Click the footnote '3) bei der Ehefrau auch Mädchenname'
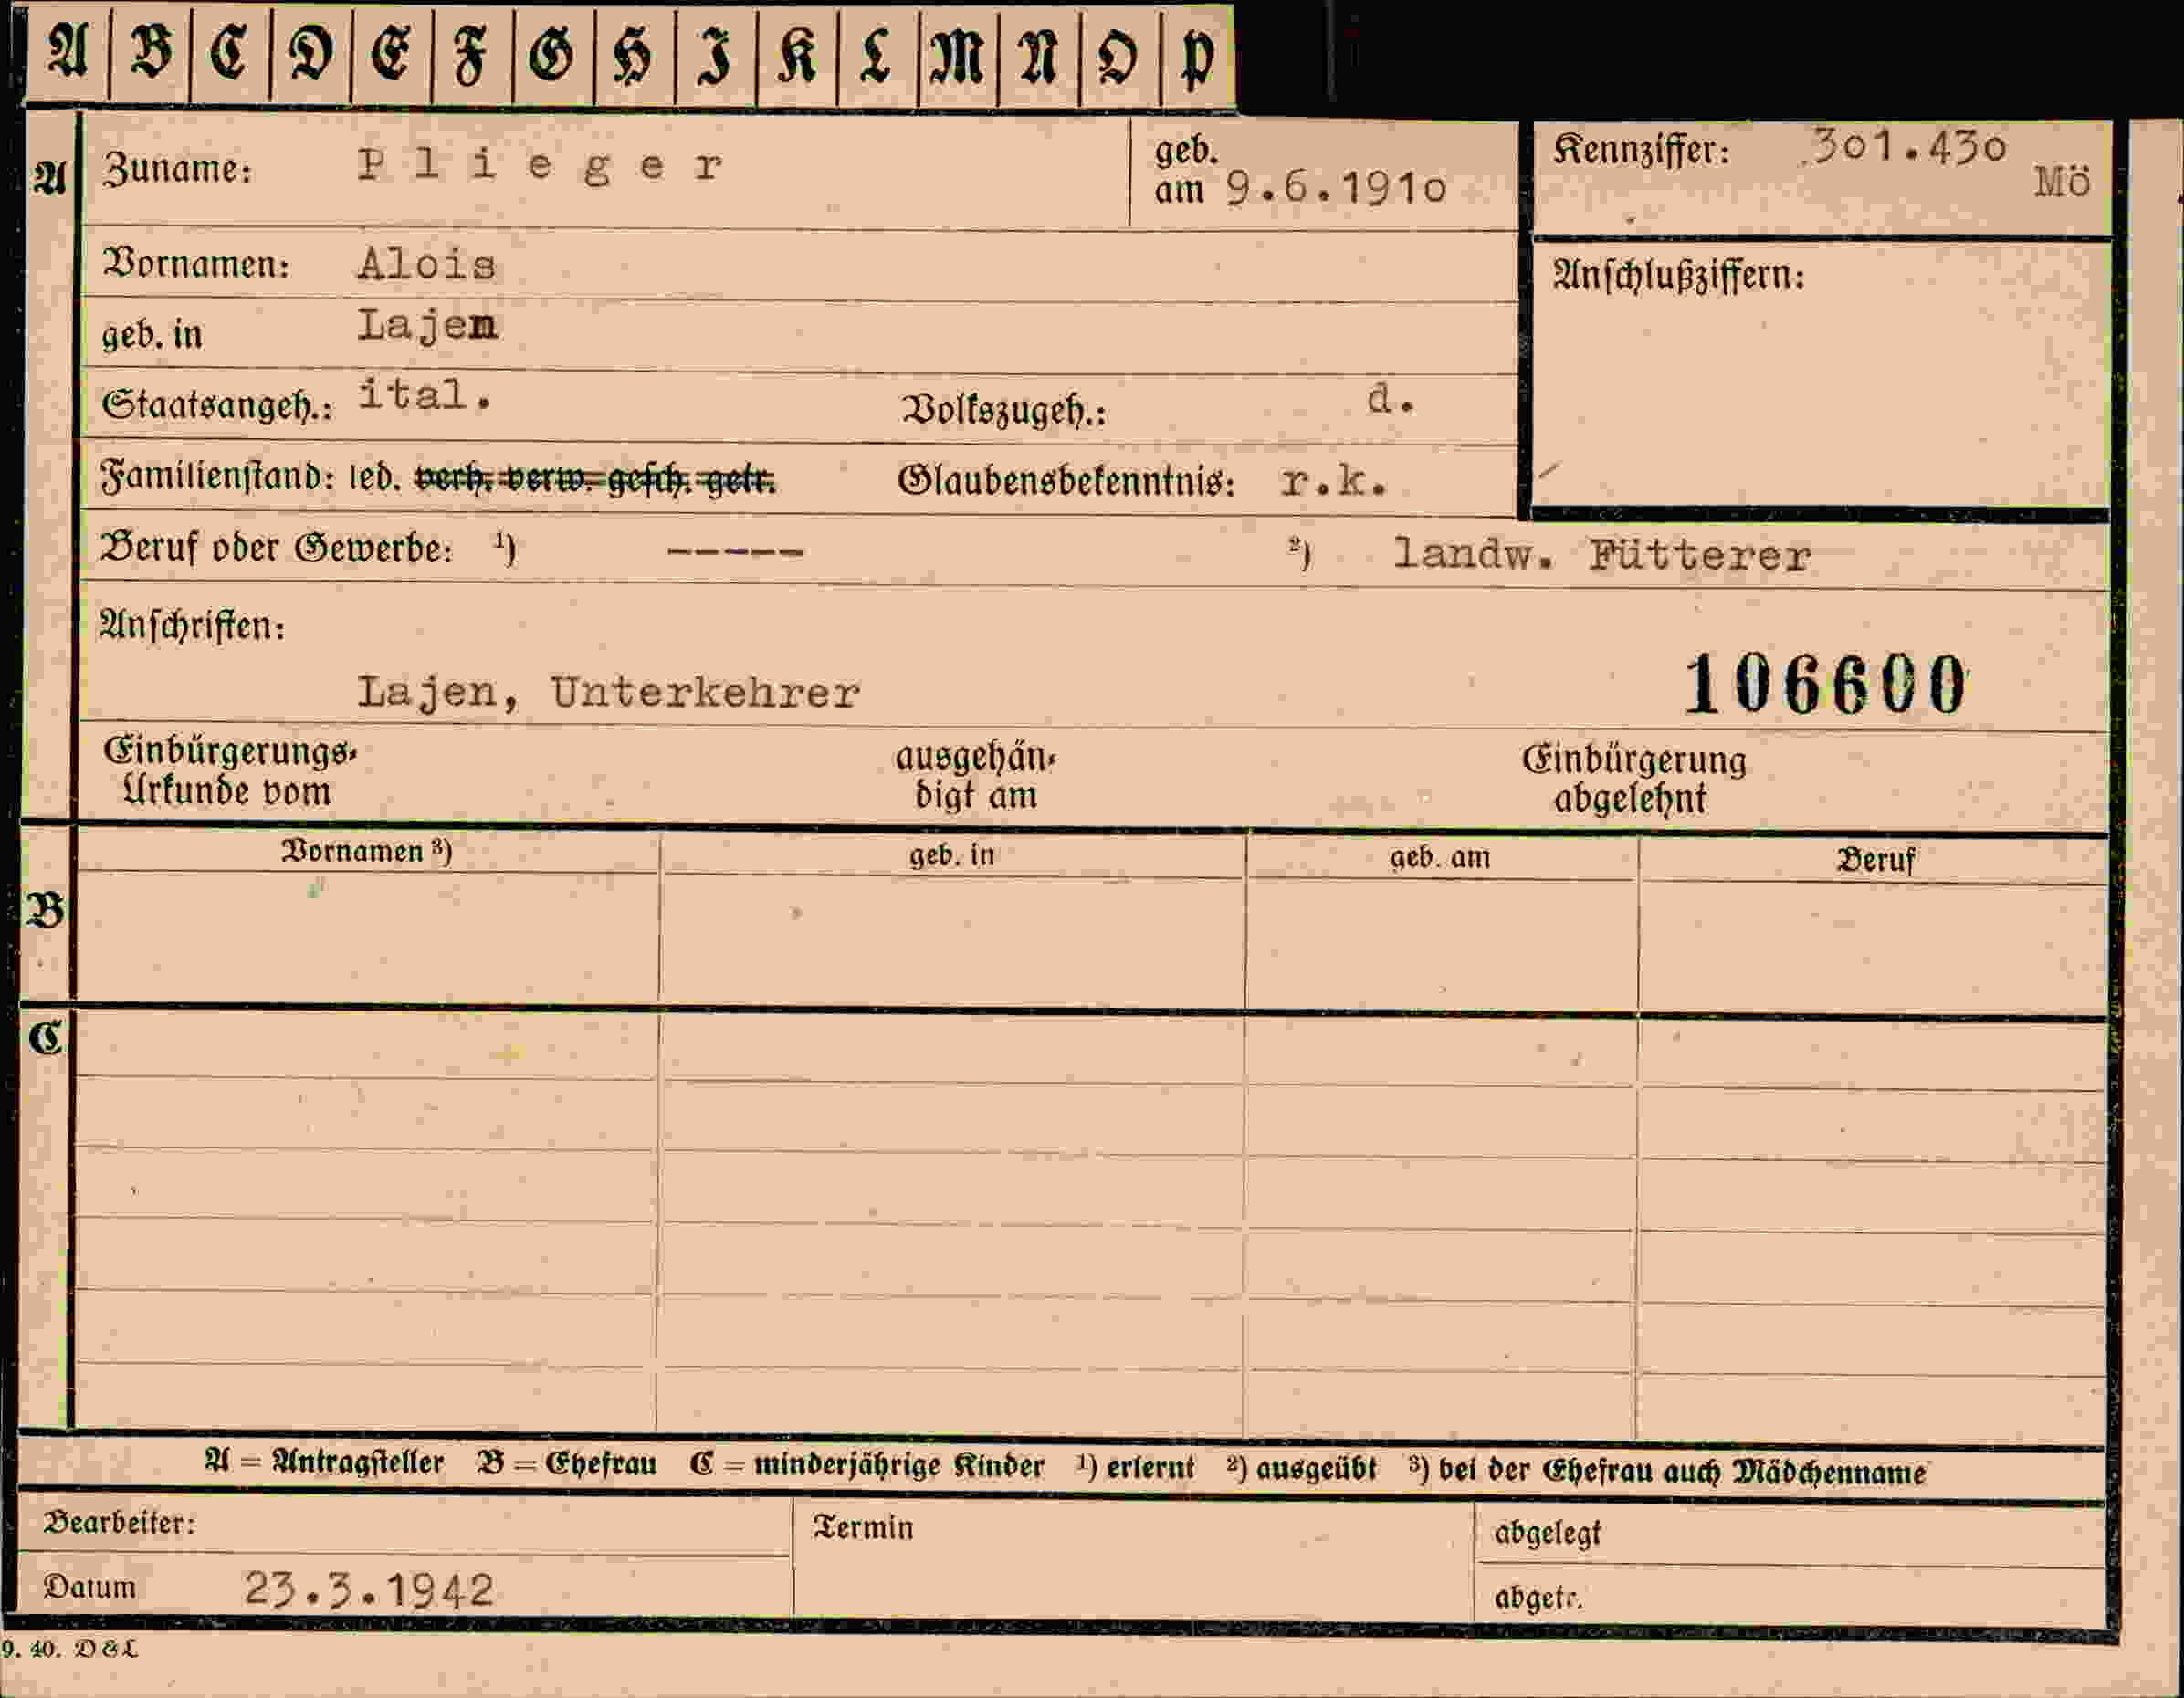 [1667, 1471]
